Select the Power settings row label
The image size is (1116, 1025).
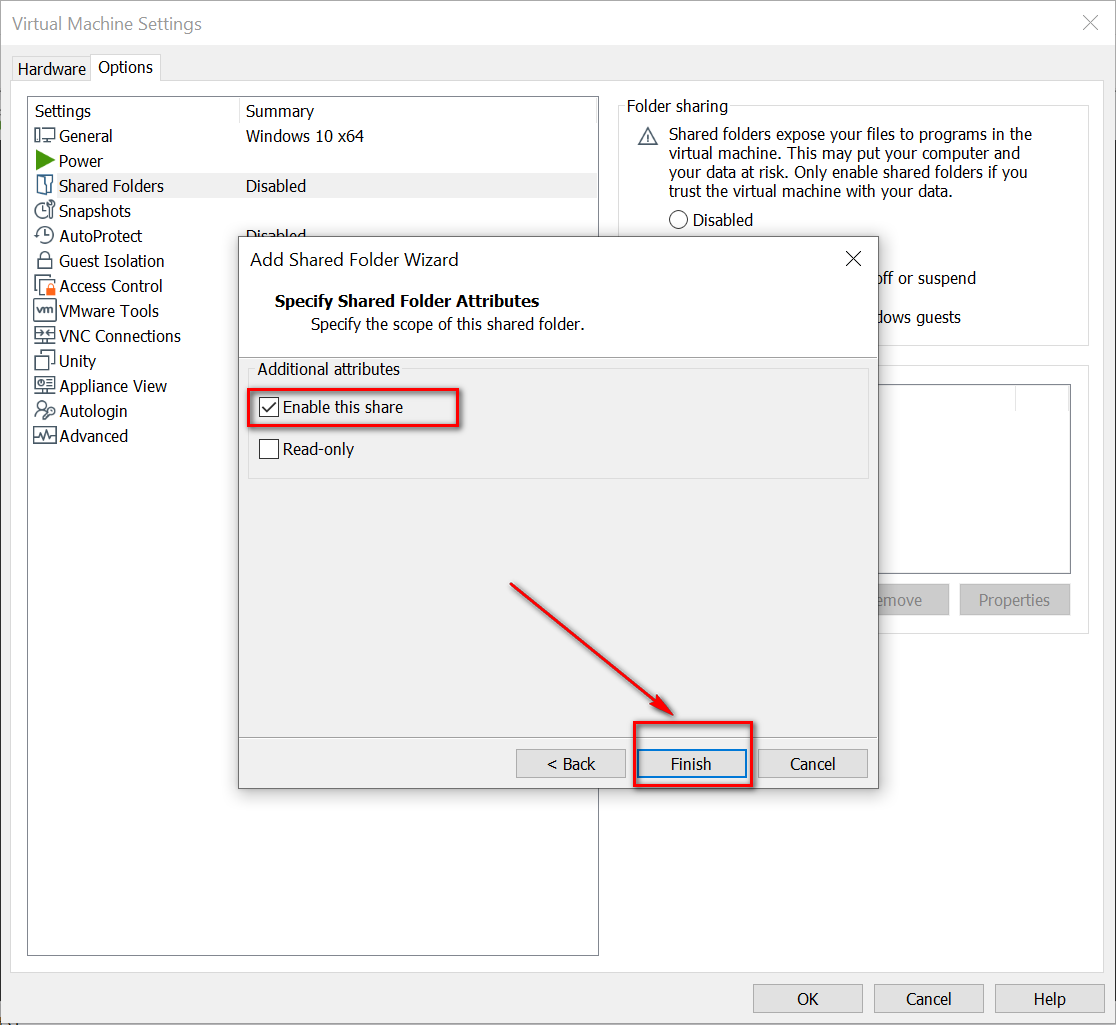point(80,161)
